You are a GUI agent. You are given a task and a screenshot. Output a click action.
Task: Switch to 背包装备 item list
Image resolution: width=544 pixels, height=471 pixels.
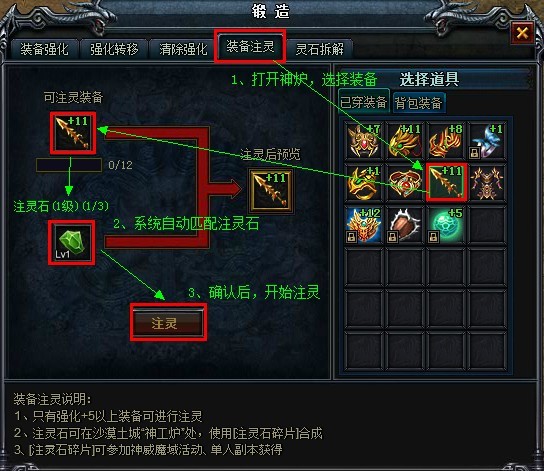(x=419, y=103)
